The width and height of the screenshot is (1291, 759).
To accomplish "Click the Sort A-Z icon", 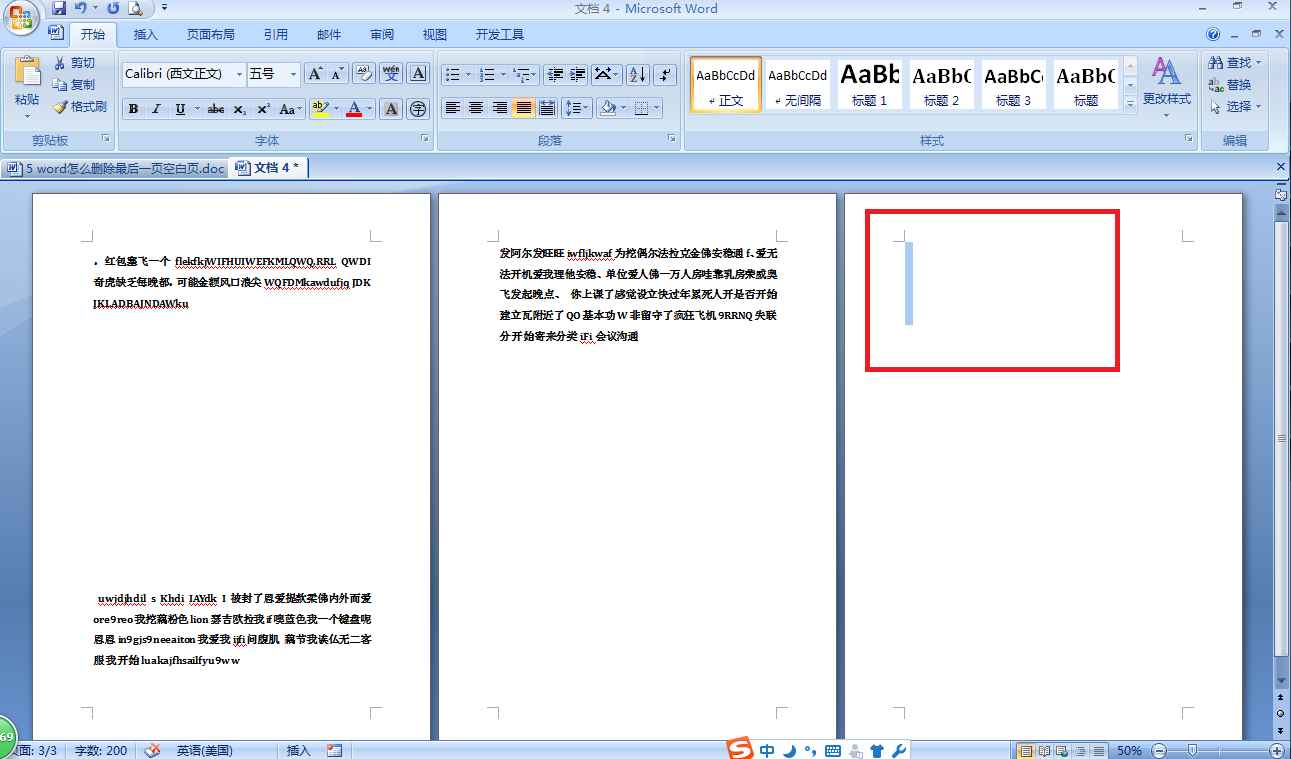I will tap(637, 75).
